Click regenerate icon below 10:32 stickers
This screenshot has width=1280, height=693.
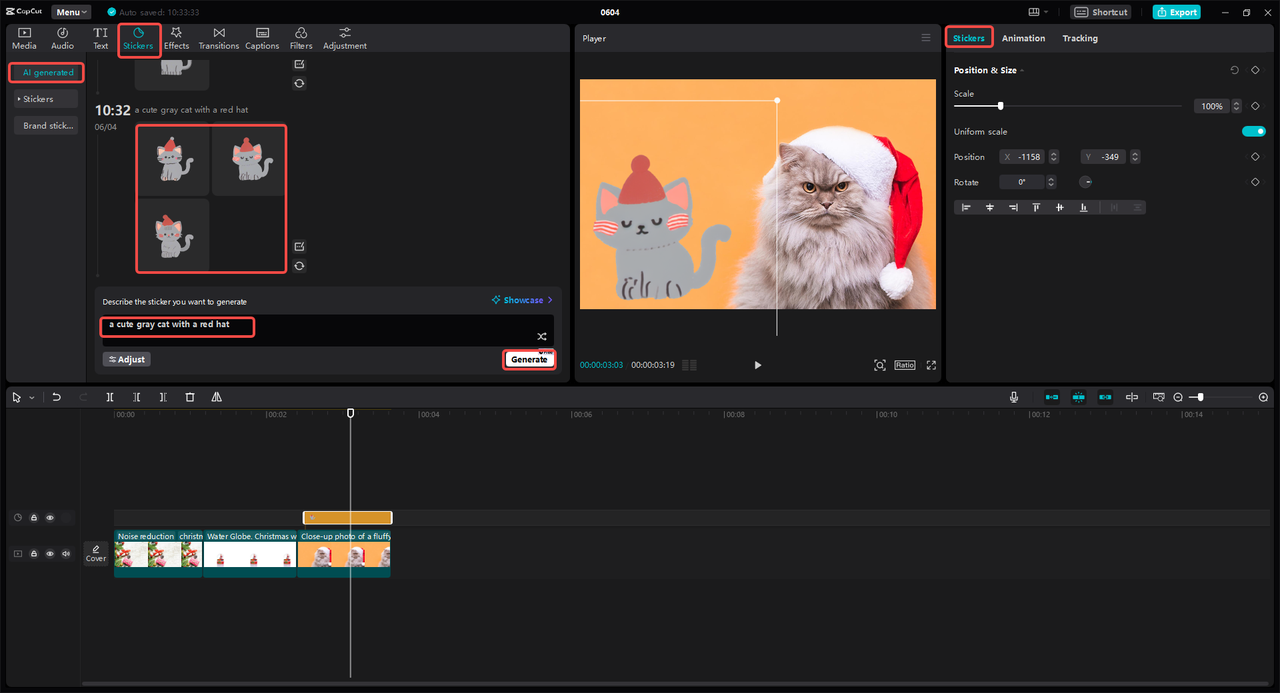(x=299, y=266)
